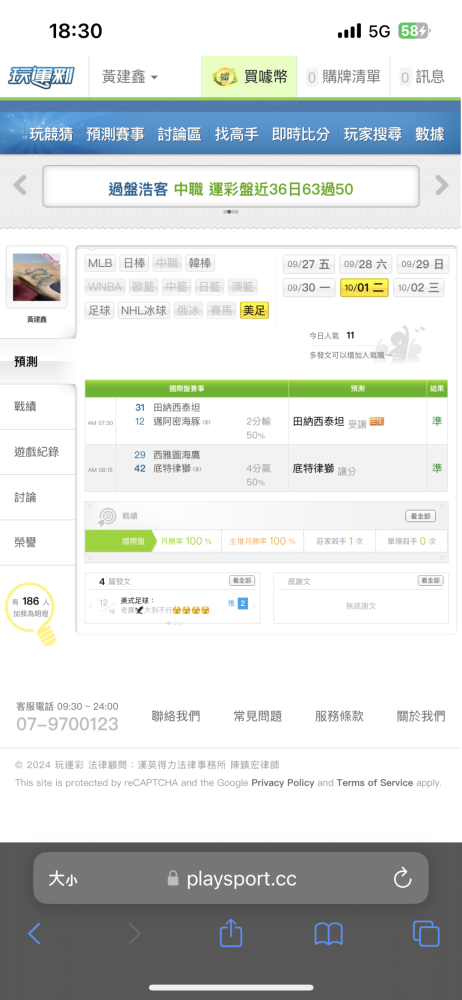Open the 戰績 sidebar tab
The image size is (462, 1000).
tap(38, 406)
